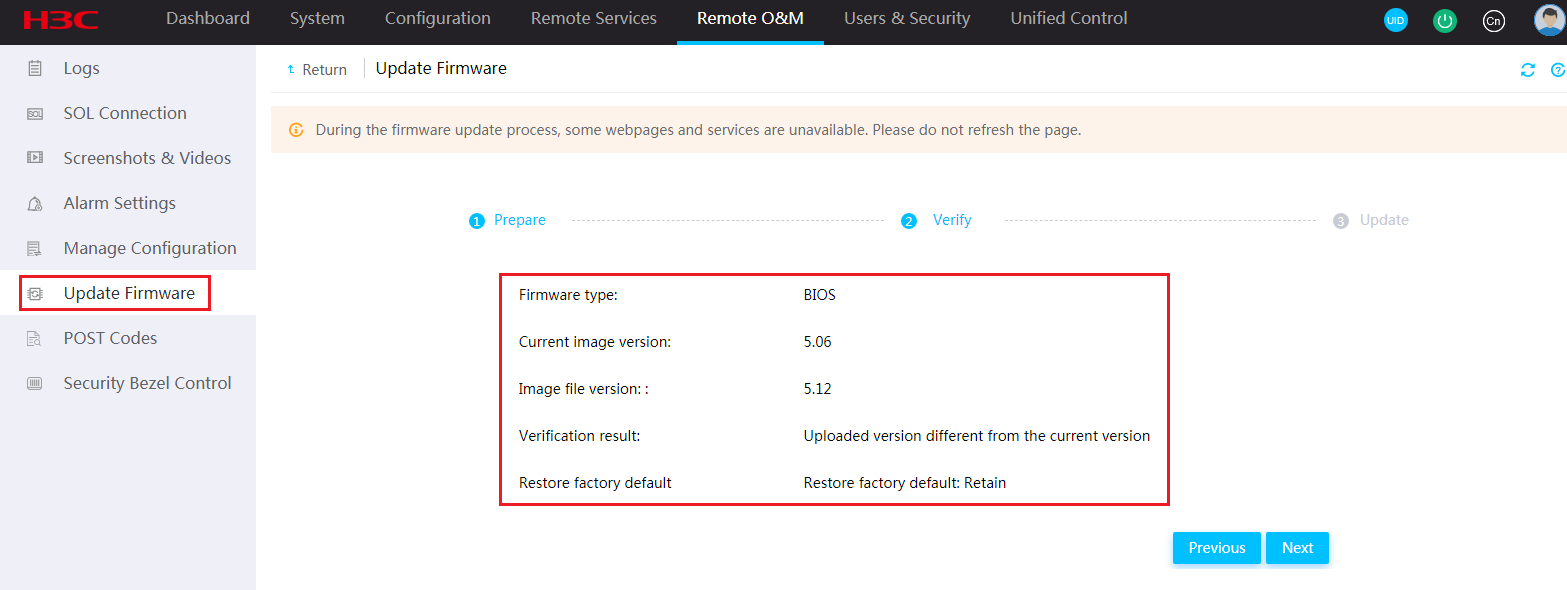
Task: Open the Configuration top menu
Action: tap(438, 19)
